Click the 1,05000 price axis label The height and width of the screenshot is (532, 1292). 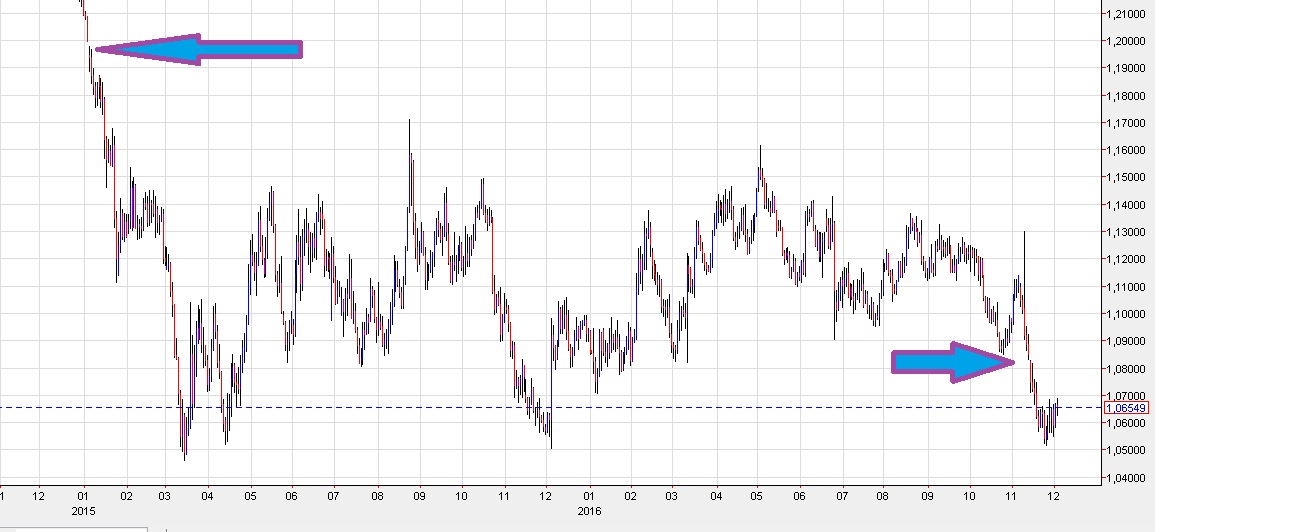click(x=1125, y=451)
